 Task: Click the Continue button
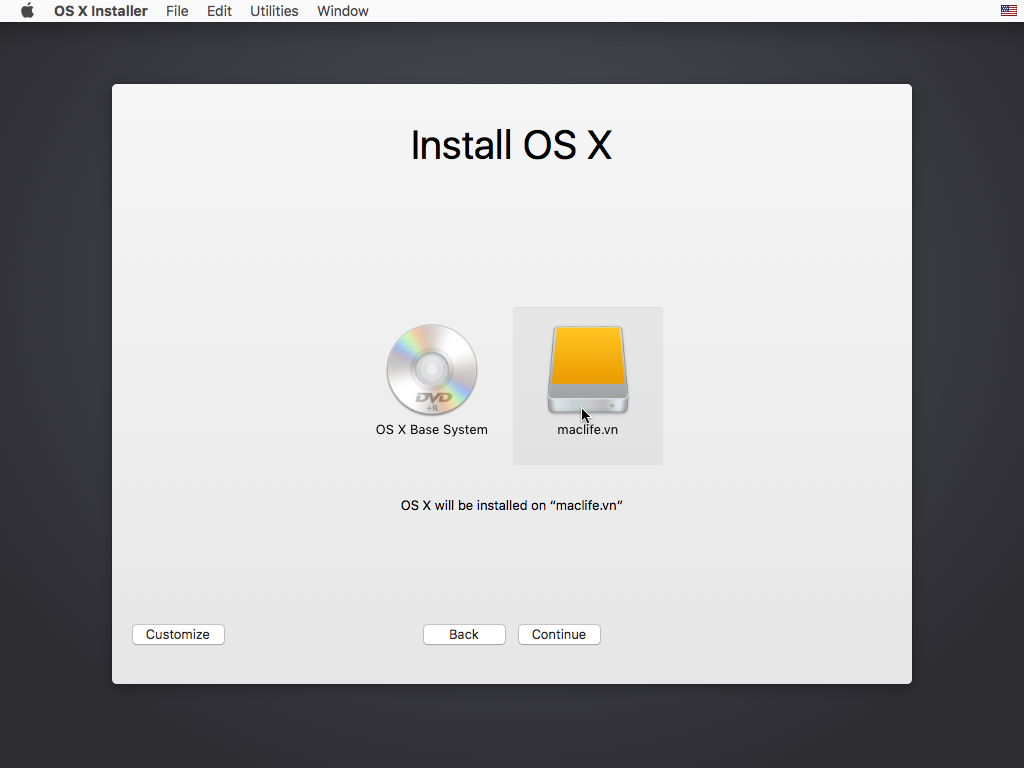click(x=559, y=634)
